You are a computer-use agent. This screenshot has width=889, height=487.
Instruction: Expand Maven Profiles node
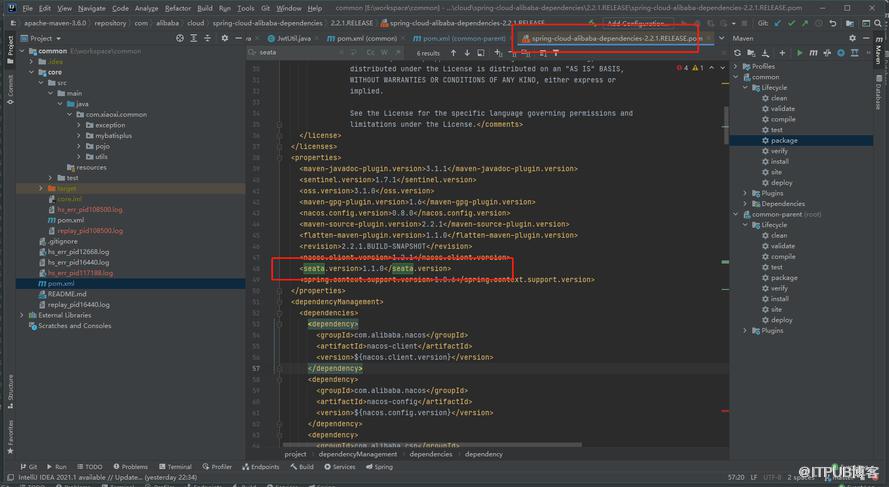[x=736, y=66]
